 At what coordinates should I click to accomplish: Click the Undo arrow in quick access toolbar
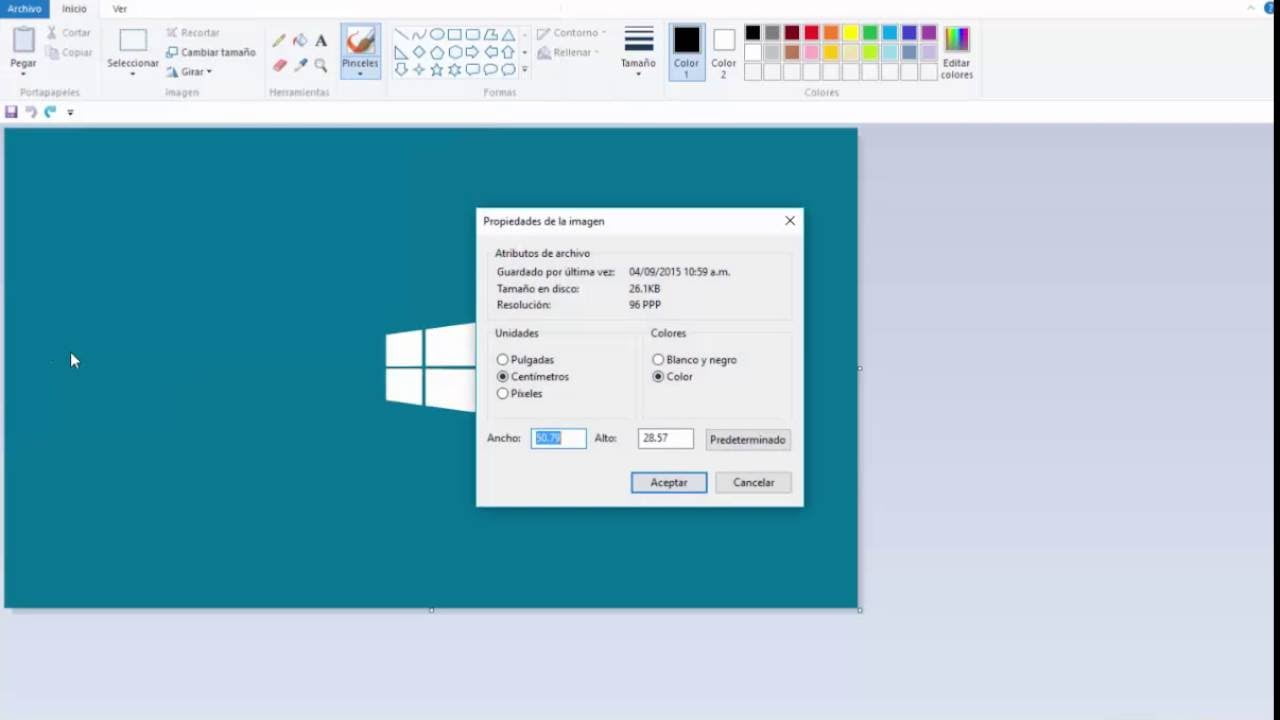point(31,112)
